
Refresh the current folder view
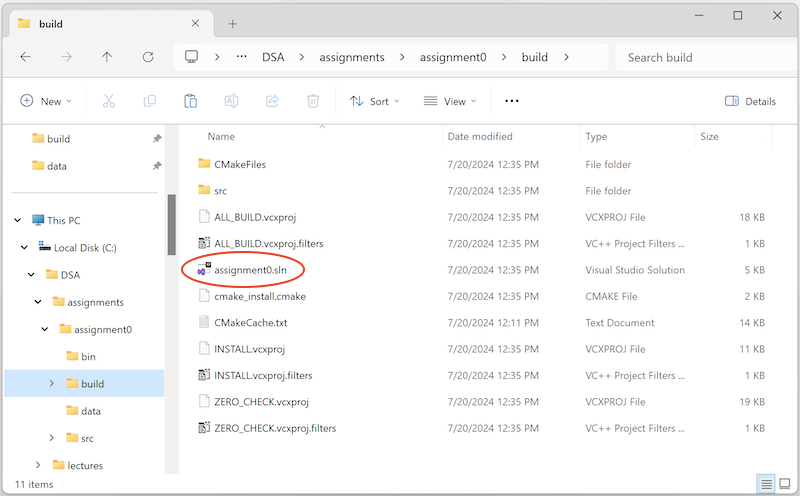(148, 57)
